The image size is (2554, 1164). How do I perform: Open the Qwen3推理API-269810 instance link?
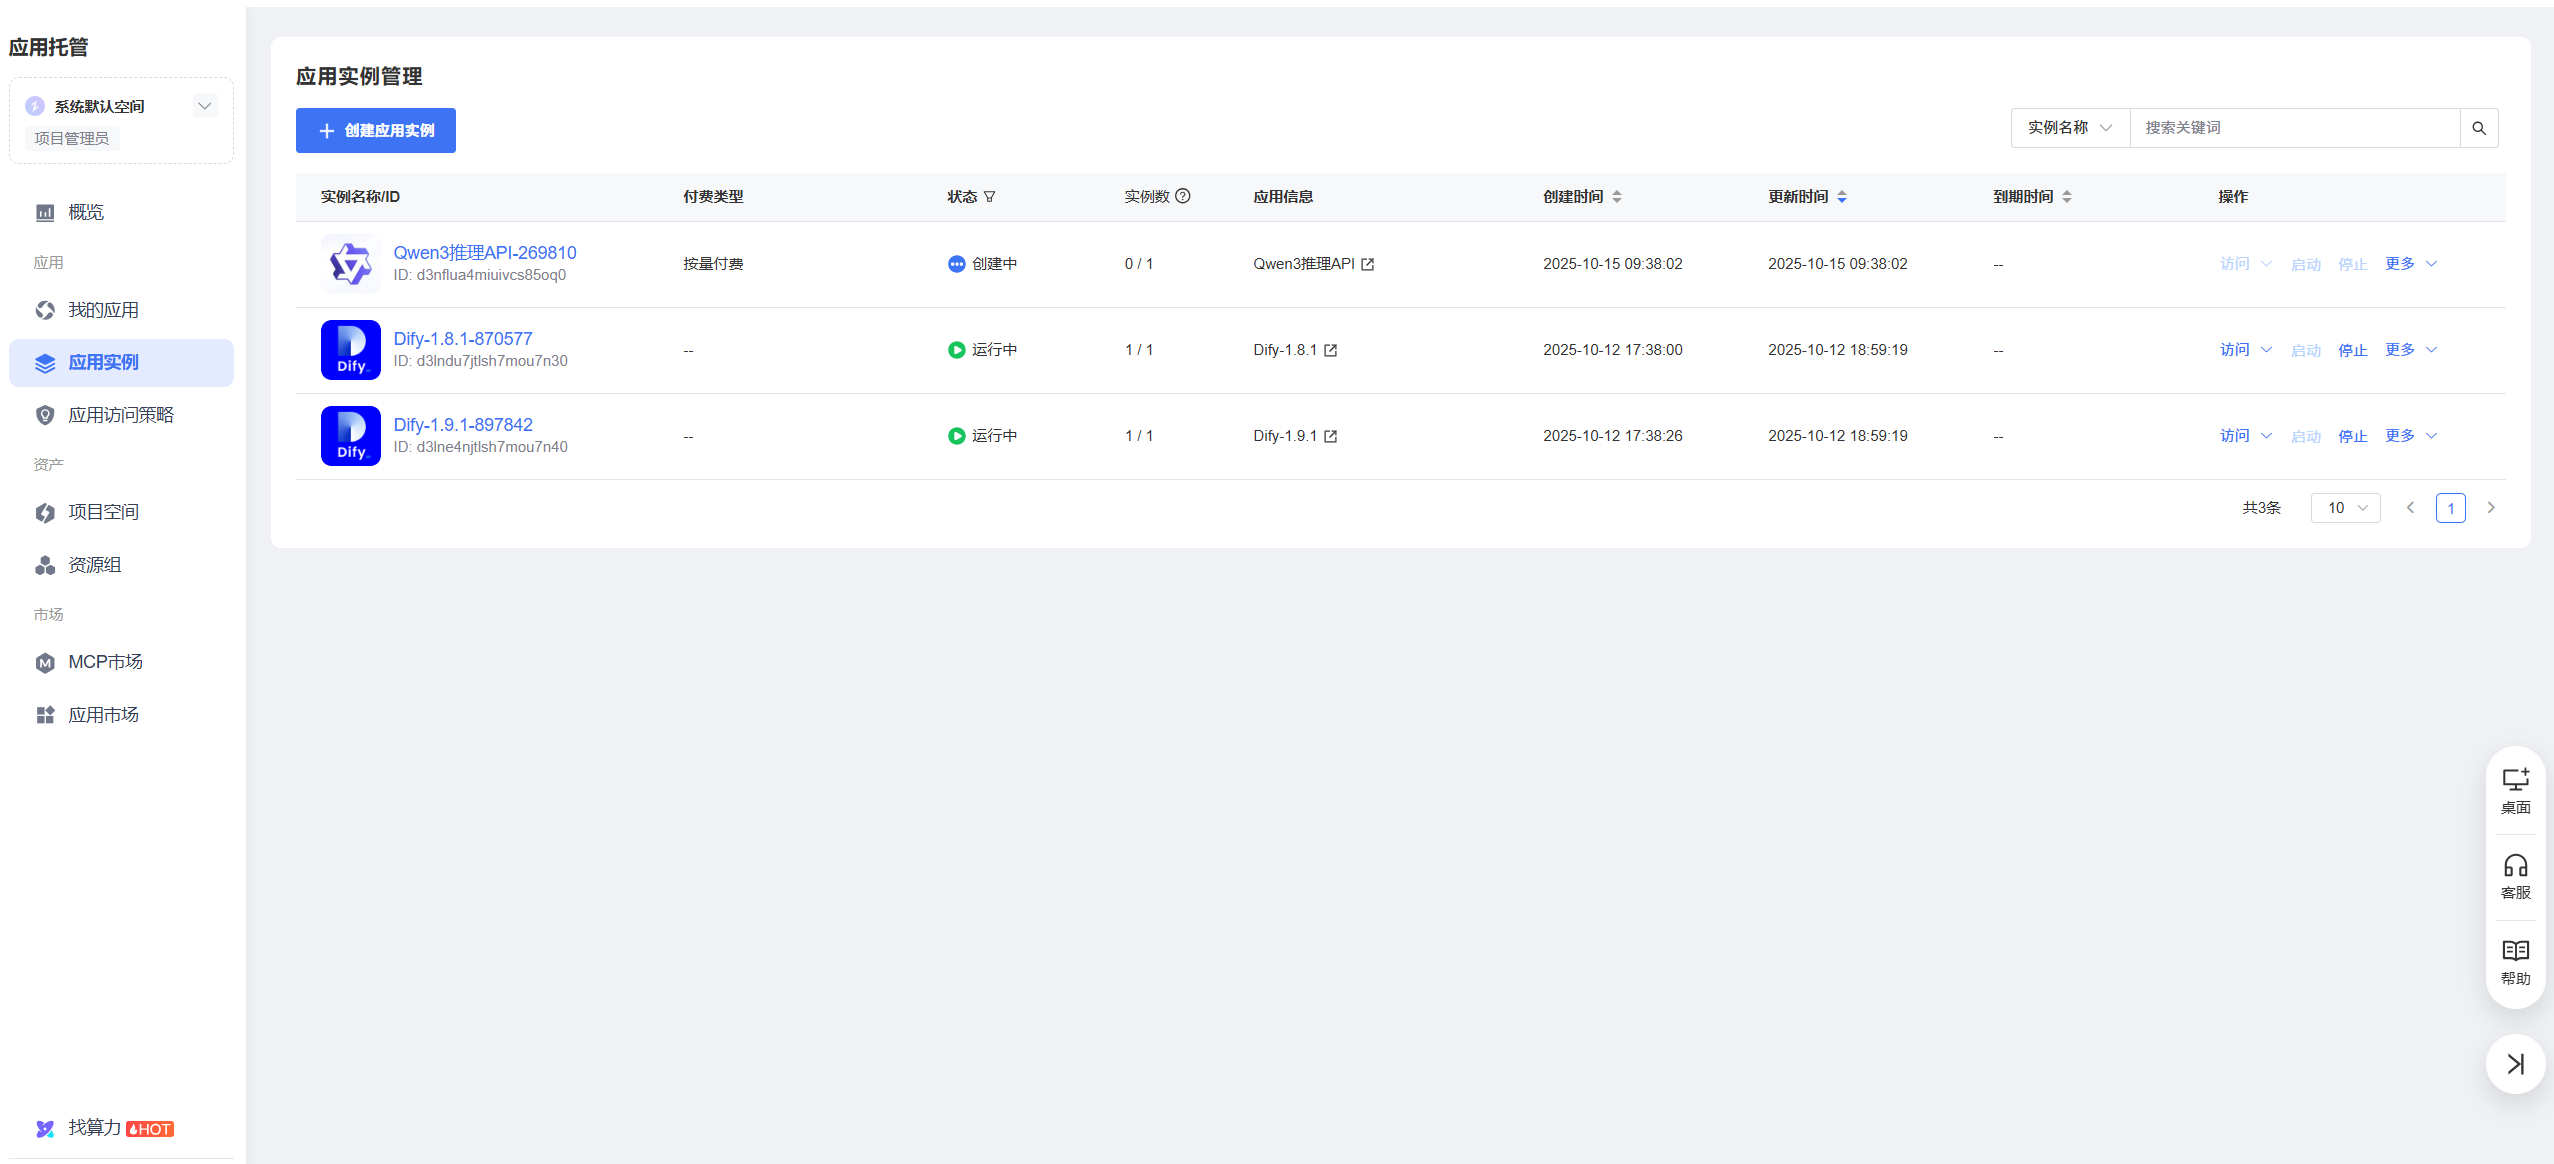484,253
